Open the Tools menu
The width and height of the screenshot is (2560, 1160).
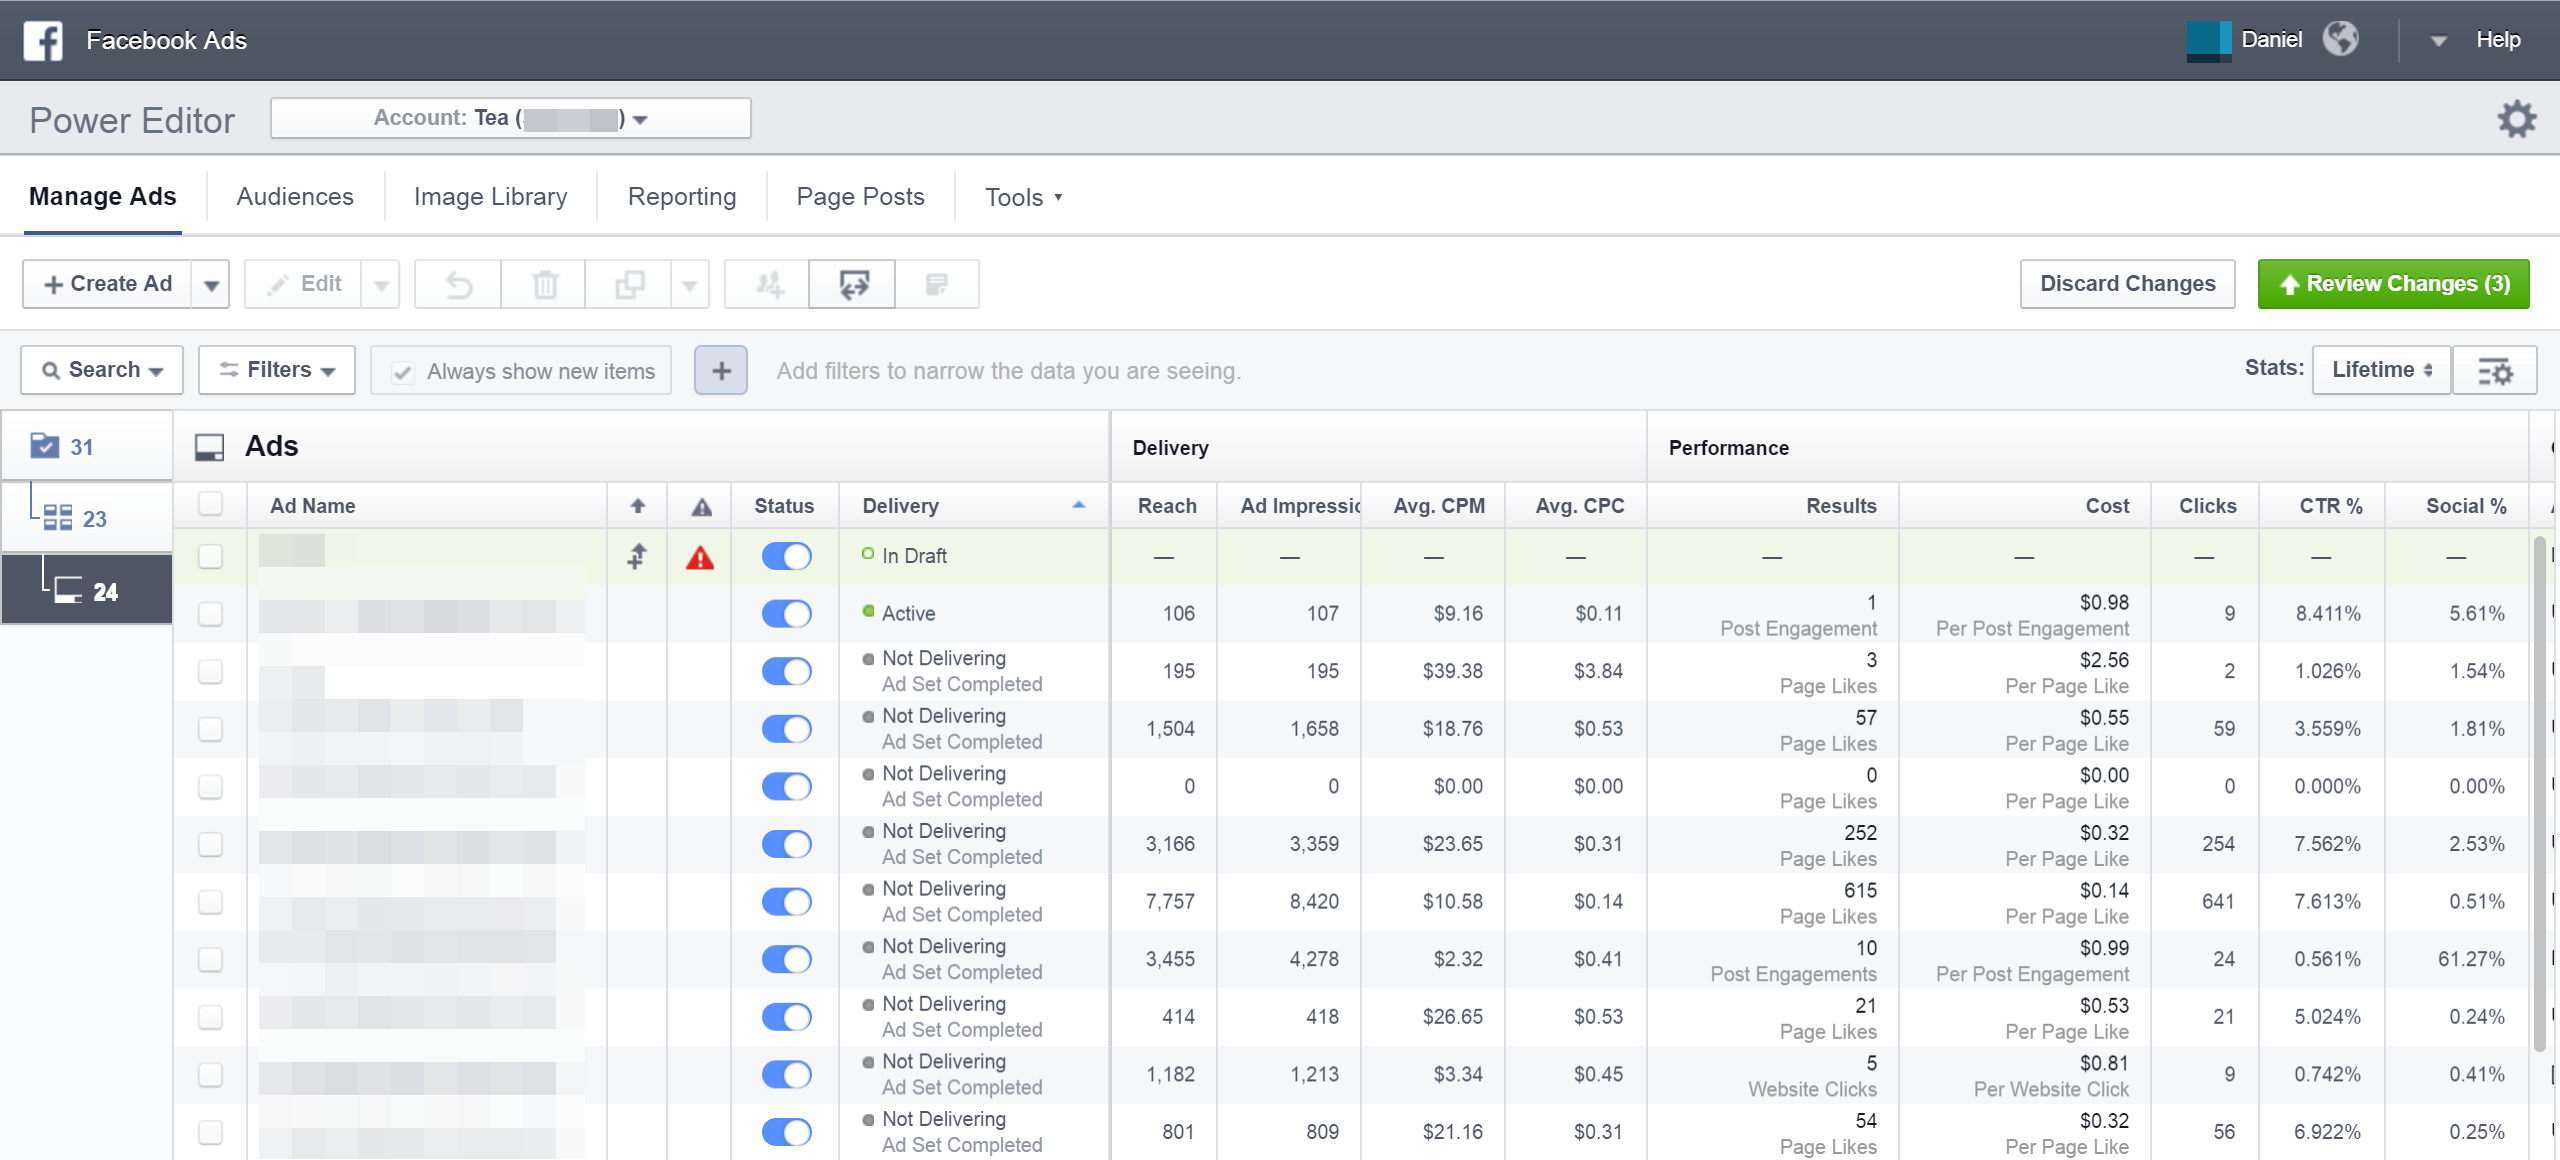click(1021, 196)
